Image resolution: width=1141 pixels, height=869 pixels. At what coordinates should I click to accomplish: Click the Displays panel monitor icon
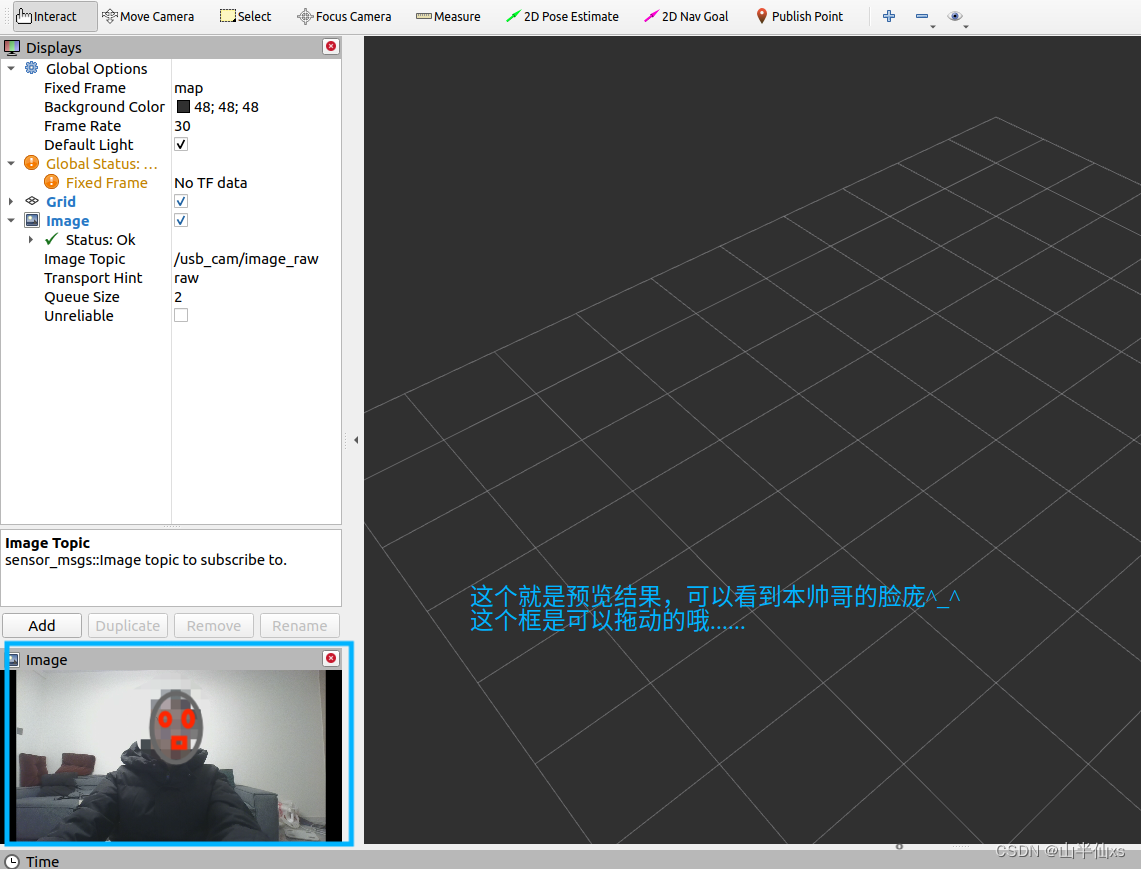click(x=12, y=47)
